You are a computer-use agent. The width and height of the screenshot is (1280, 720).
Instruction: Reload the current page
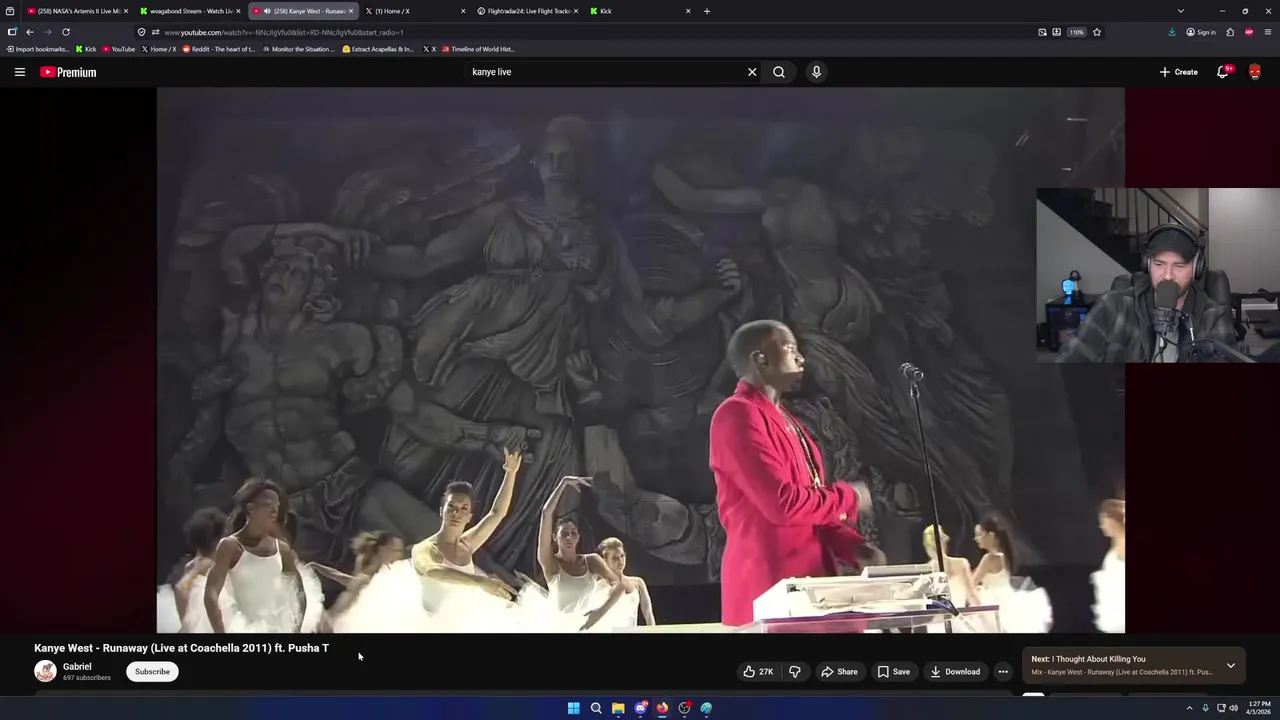(66, 32)
